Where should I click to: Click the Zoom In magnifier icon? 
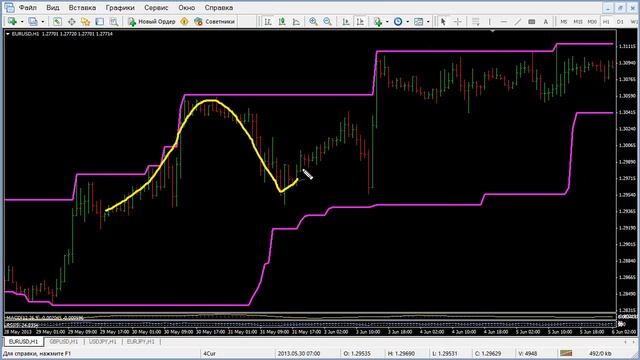313,22
